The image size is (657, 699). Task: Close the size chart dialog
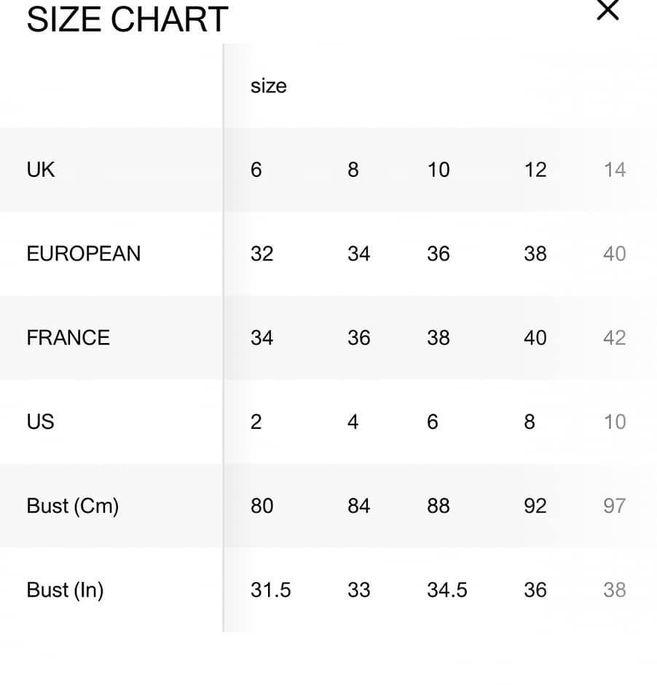[x=608, y=11]
